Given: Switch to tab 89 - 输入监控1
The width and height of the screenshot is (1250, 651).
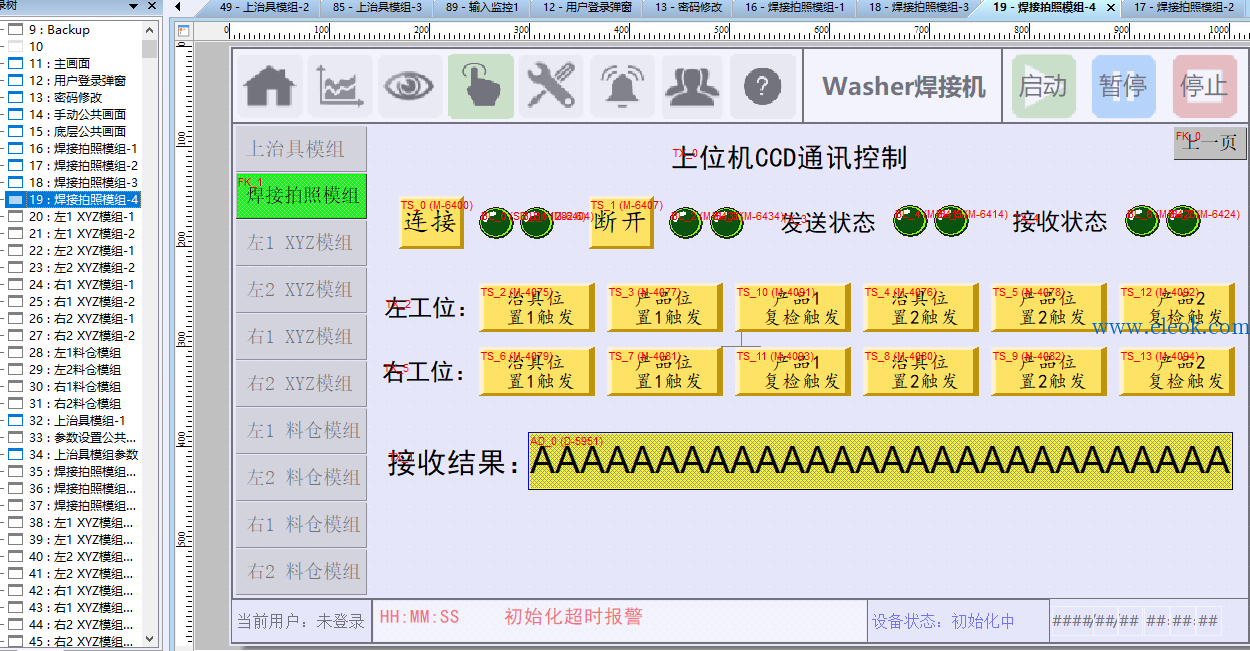Looking at the screenshot, I should [482, 7].
